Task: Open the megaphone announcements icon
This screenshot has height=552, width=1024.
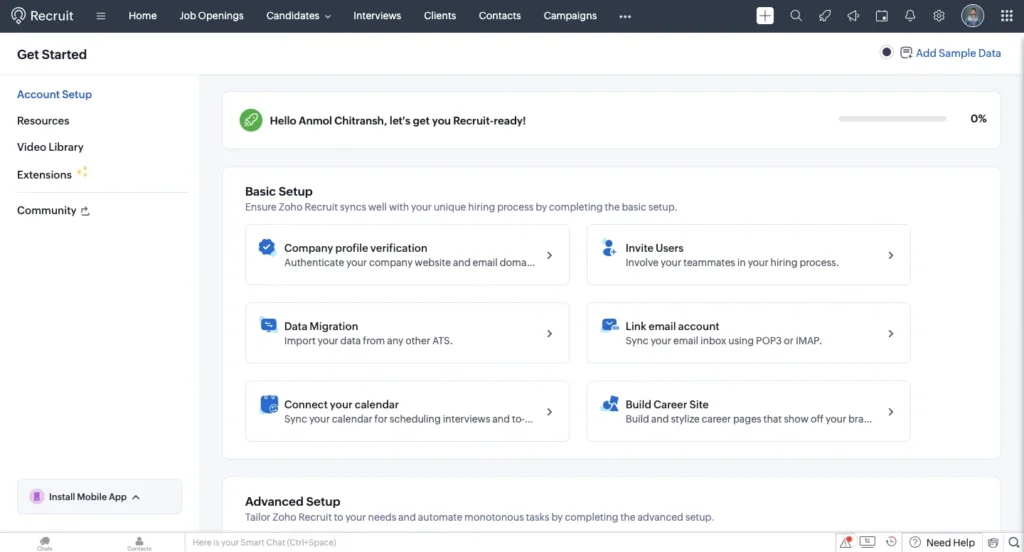Action: pos(853,16)
